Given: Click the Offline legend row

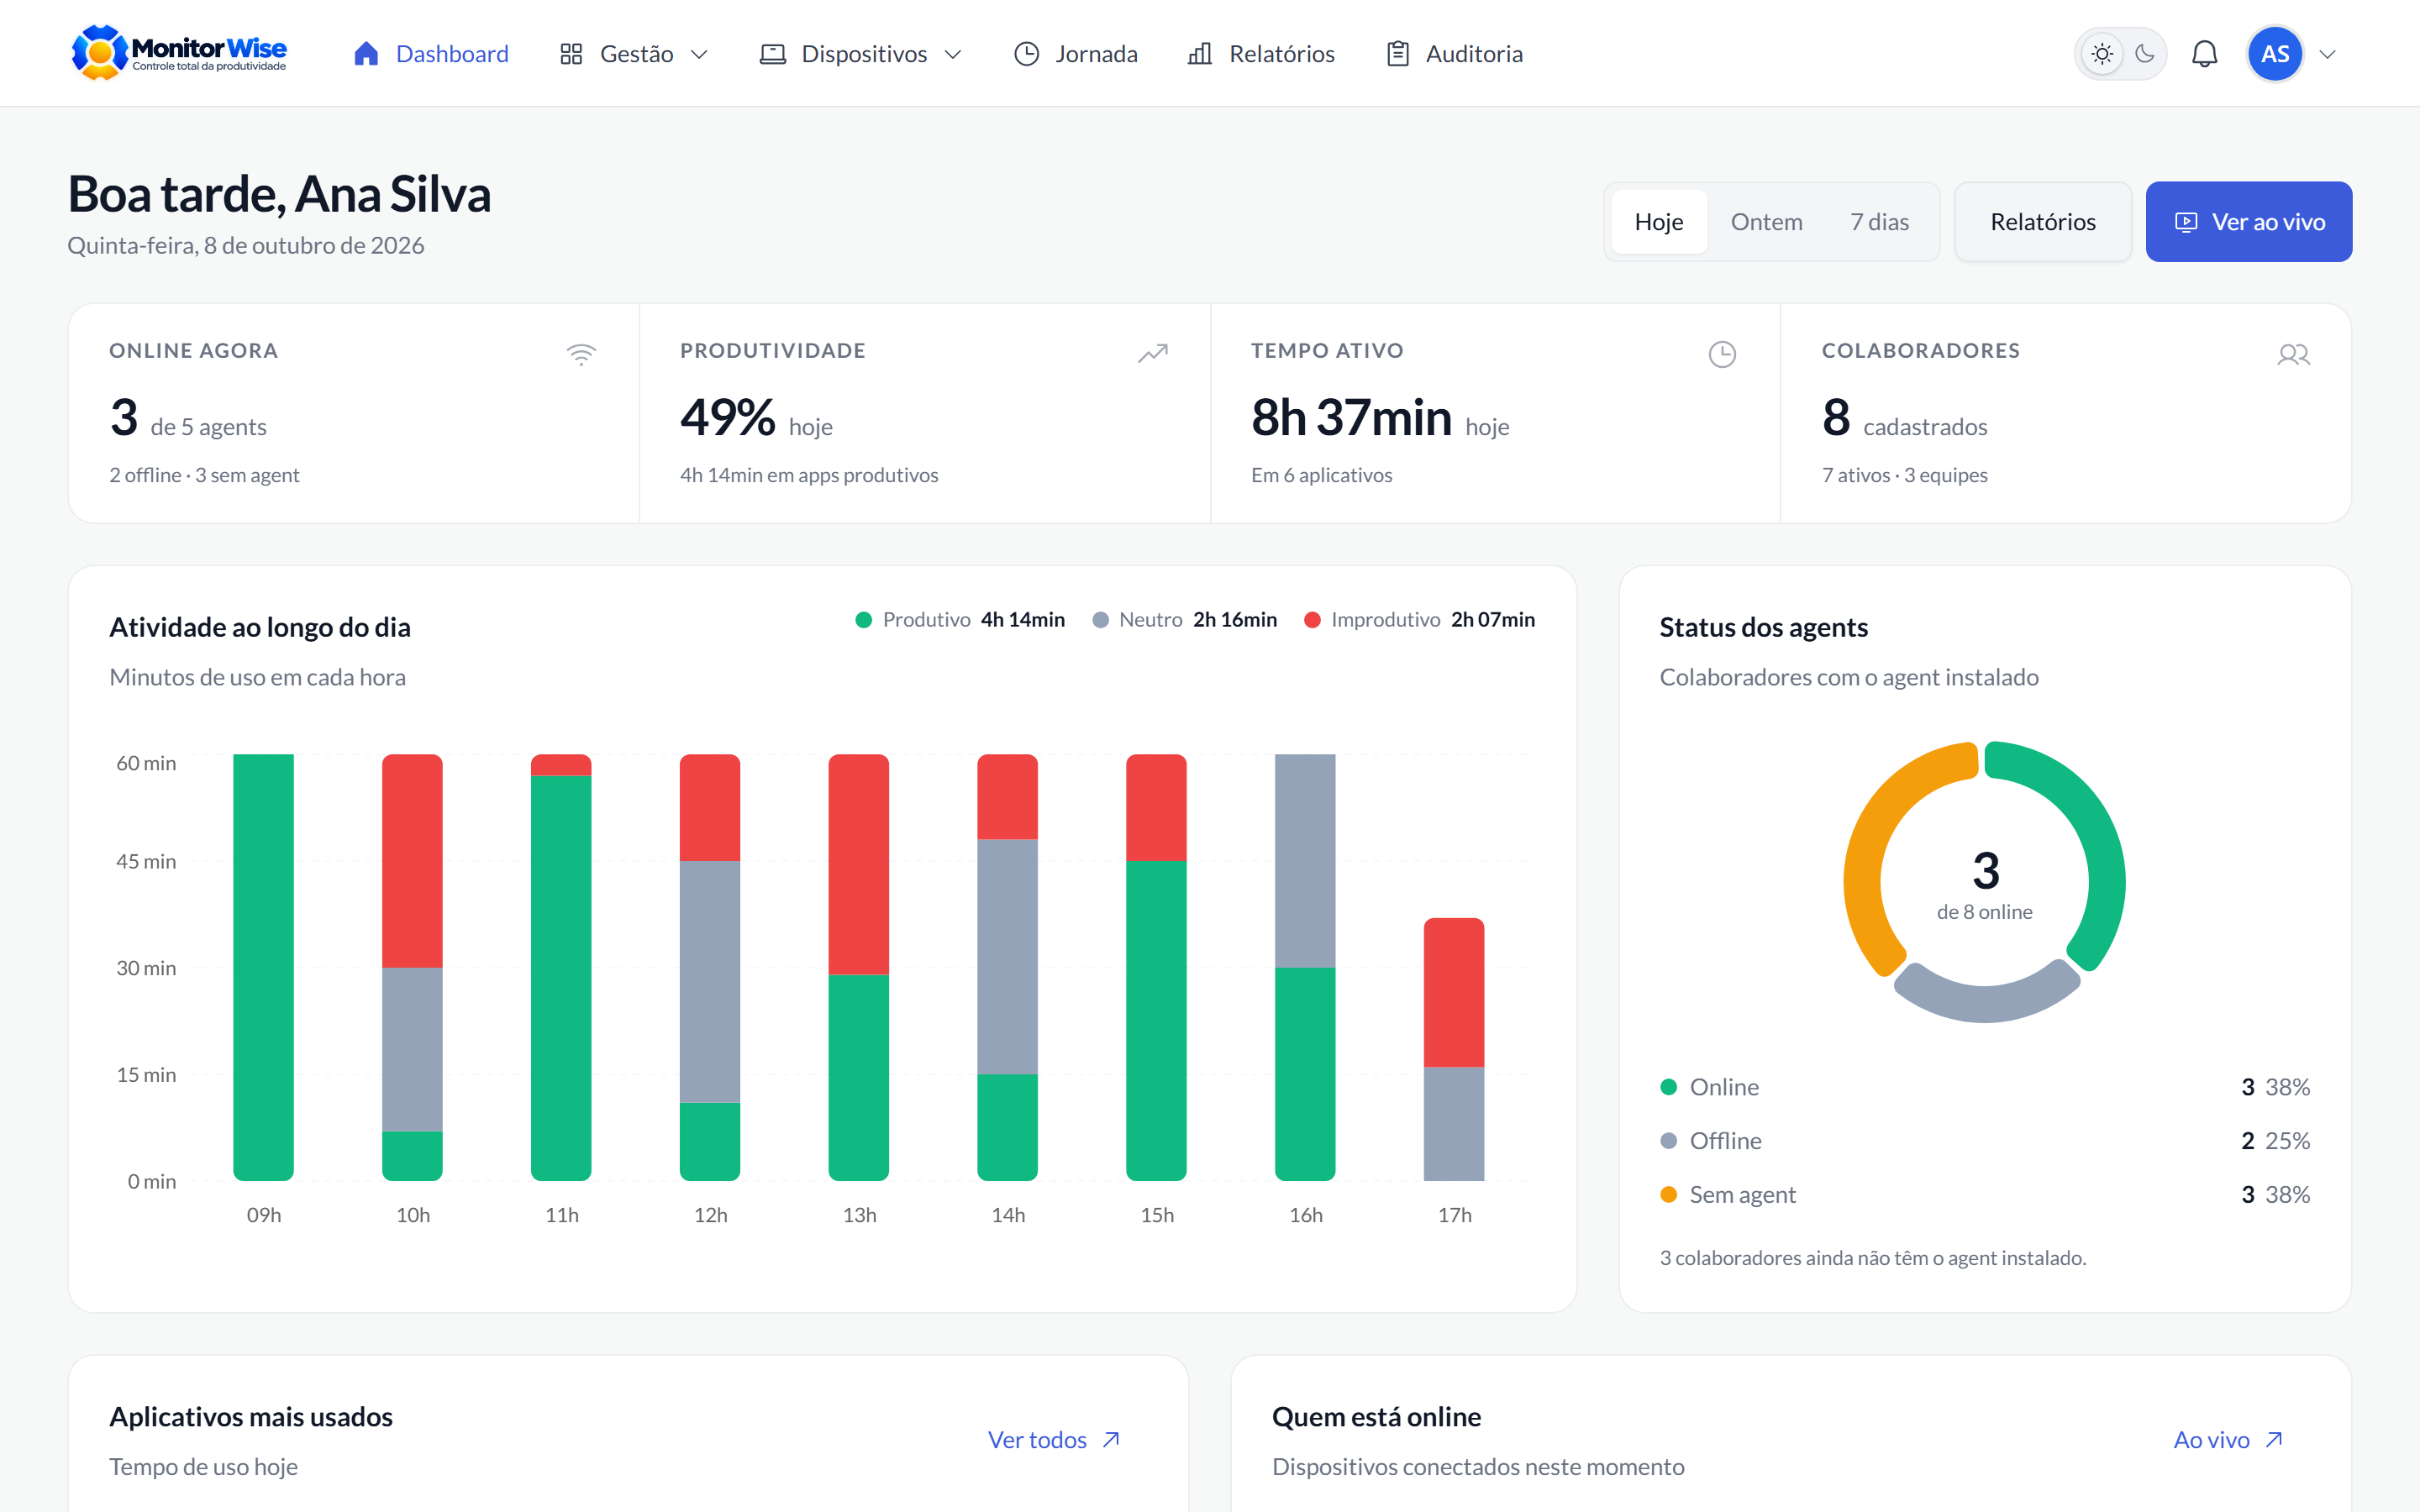Looking at the screenshot, I should (1984, 1140).
